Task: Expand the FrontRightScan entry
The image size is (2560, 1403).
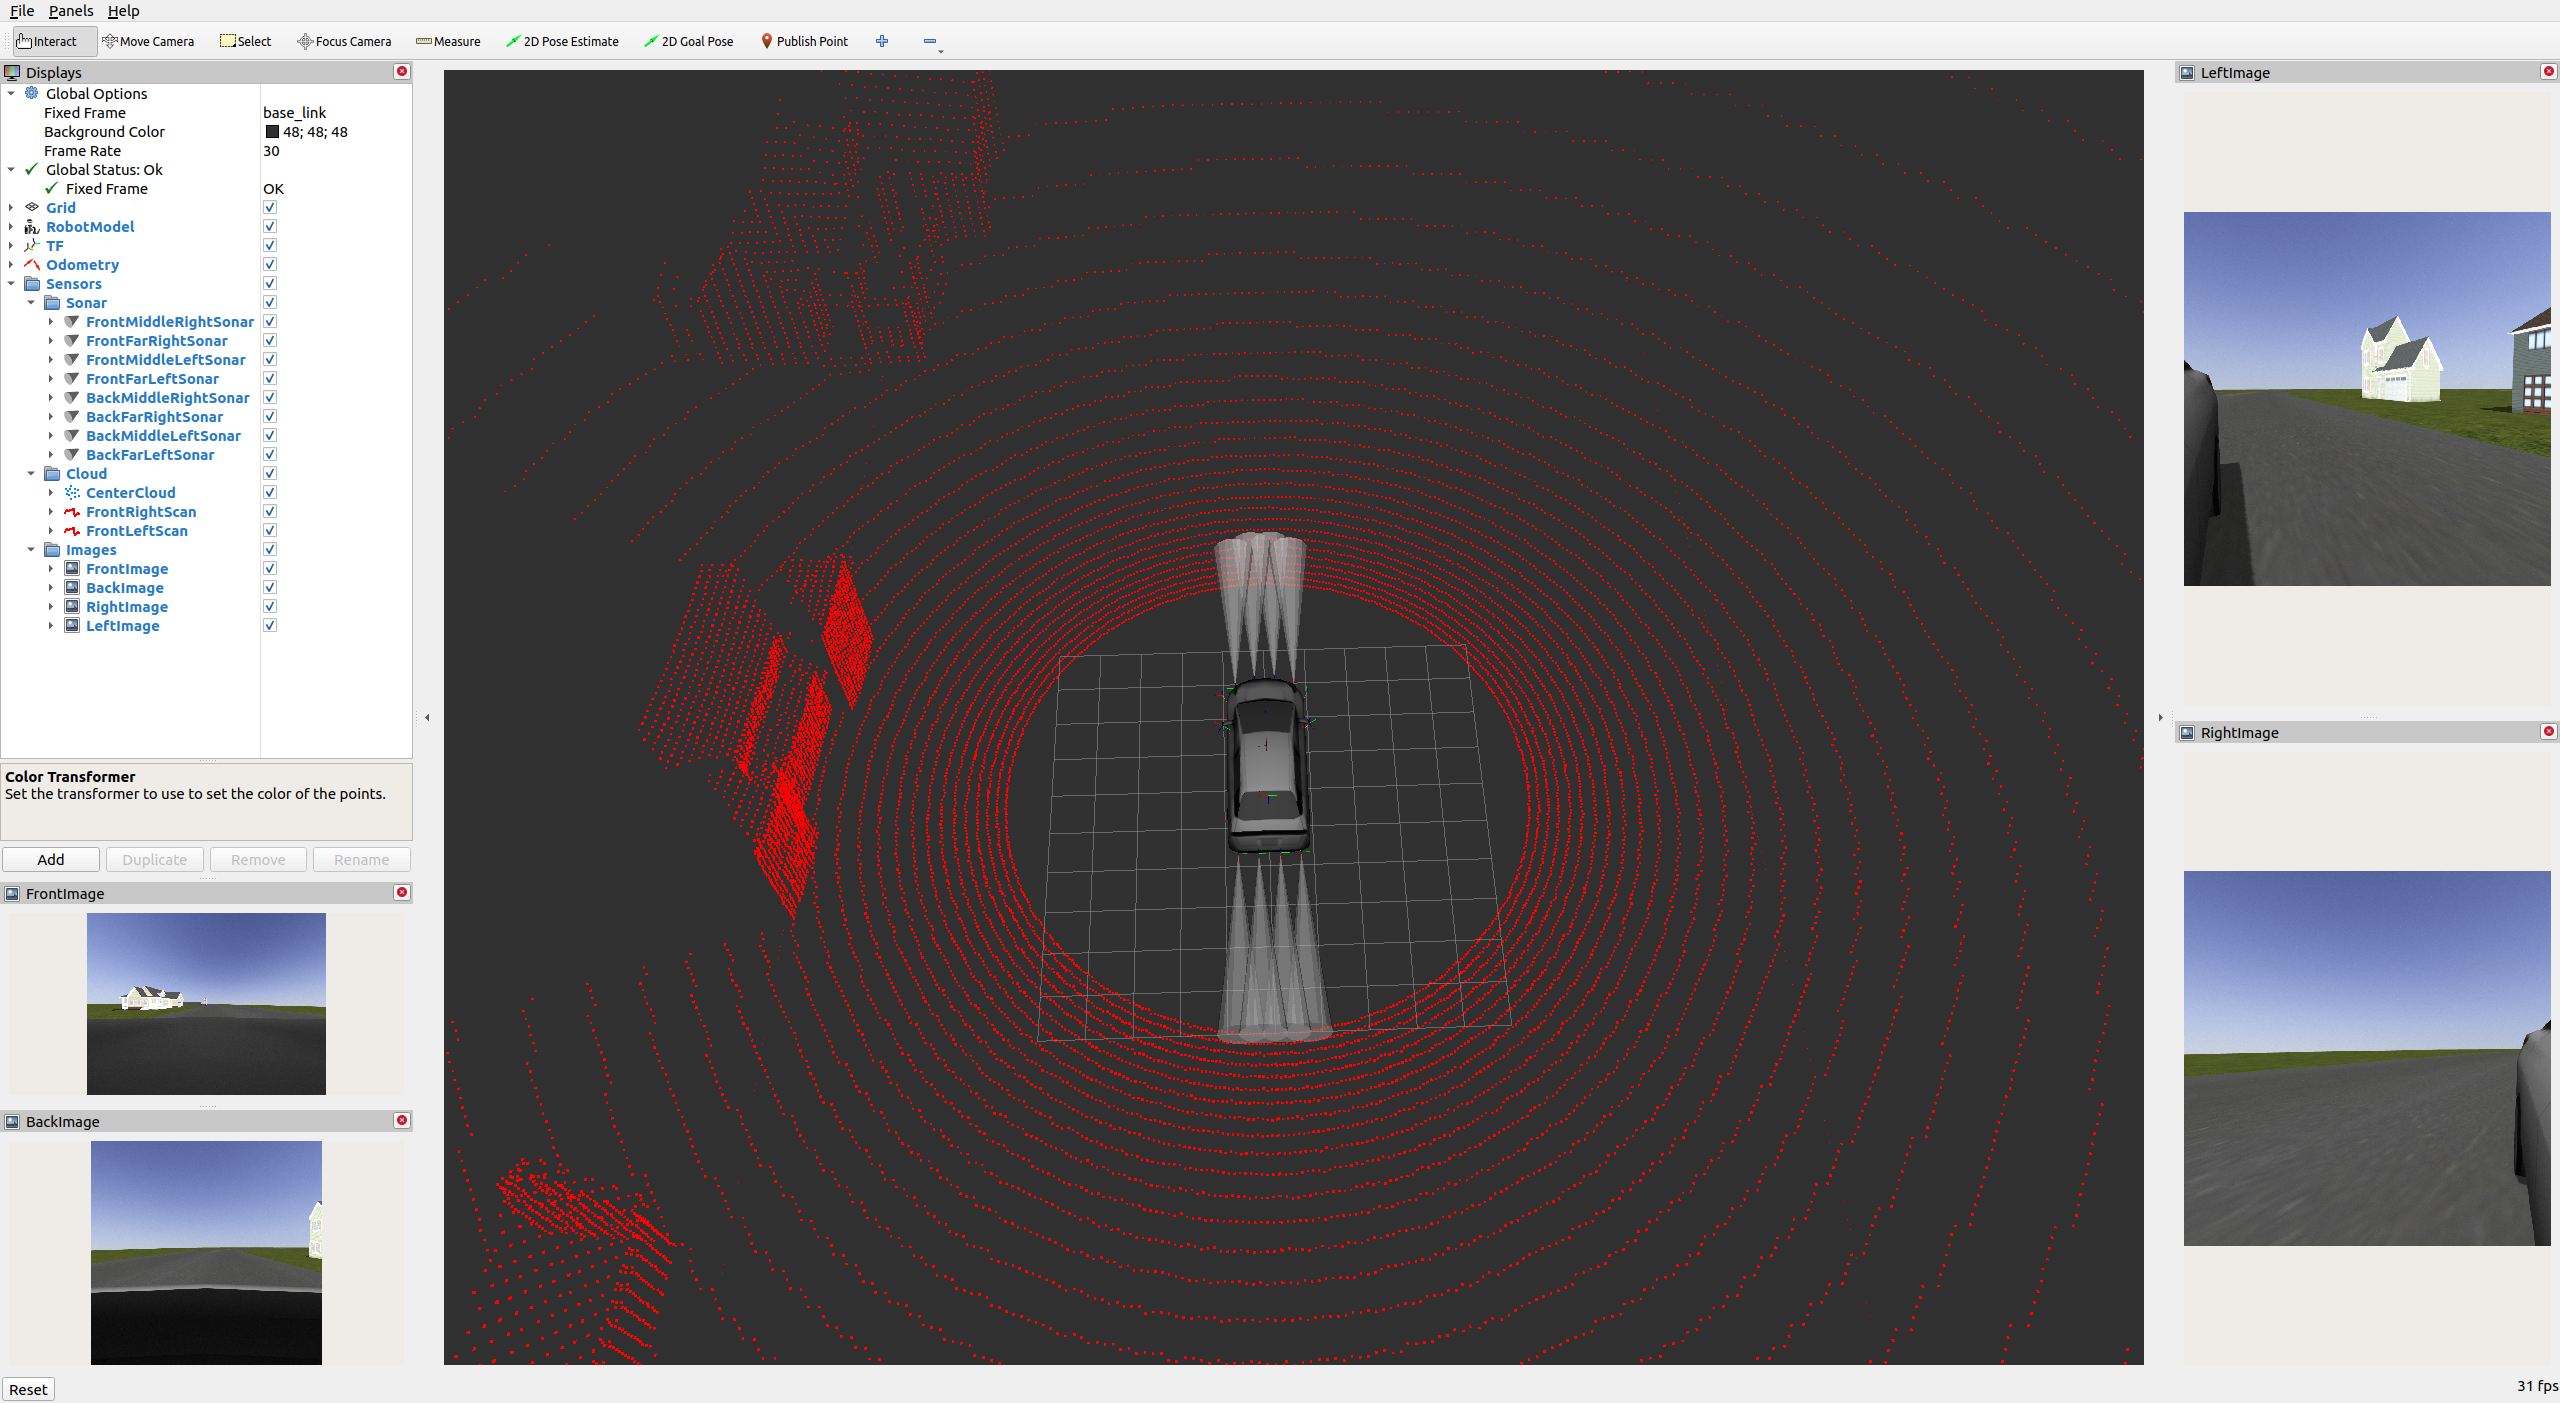Action: 51,512
